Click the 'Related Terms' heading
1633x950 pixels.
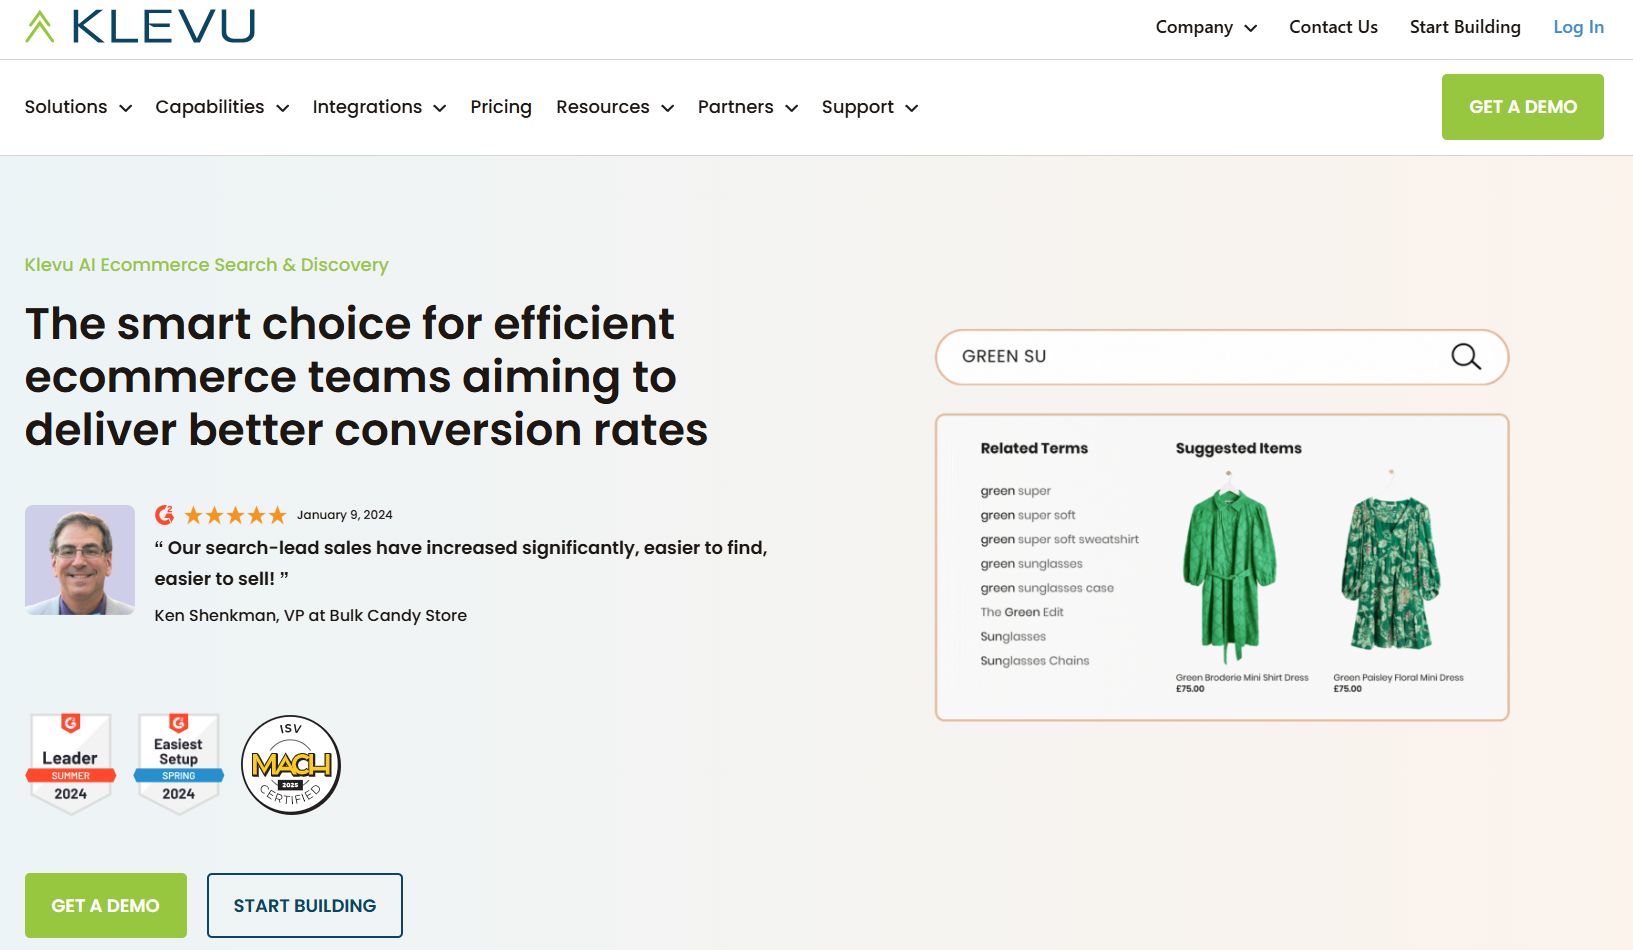click(x=1034, y=448)
